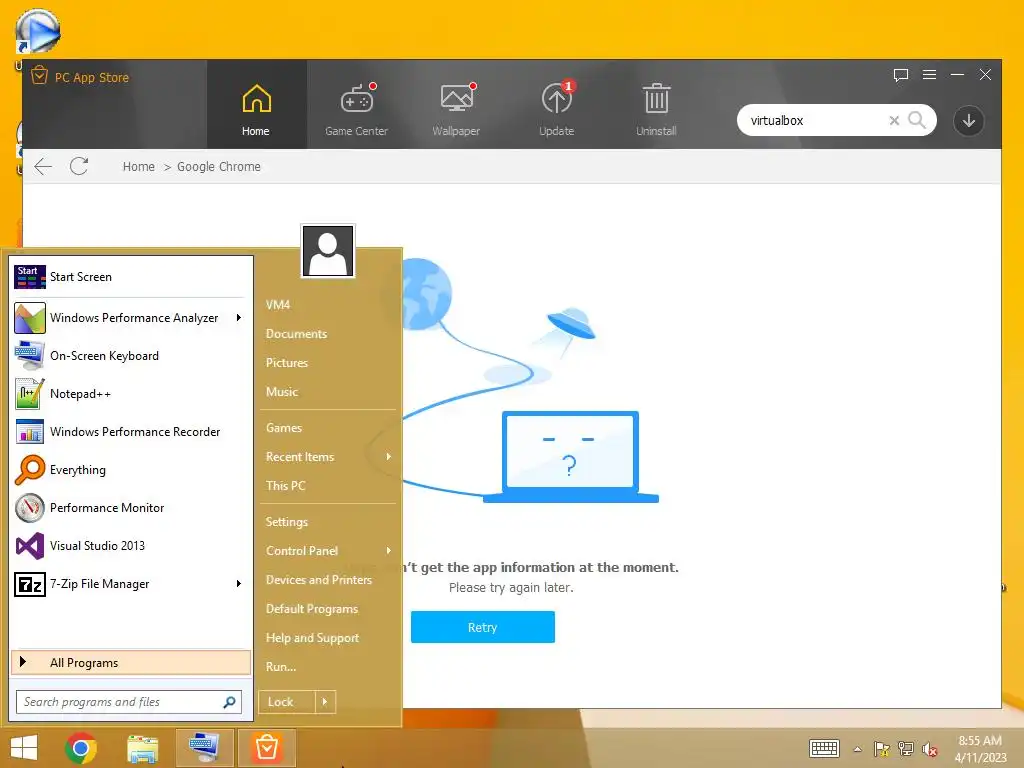The height and width of the screenshot is (768, 1024).
Task: Expand 7-Zip File Manager submenu arrow
Action: pyautogui.click(x=238, y=584)
